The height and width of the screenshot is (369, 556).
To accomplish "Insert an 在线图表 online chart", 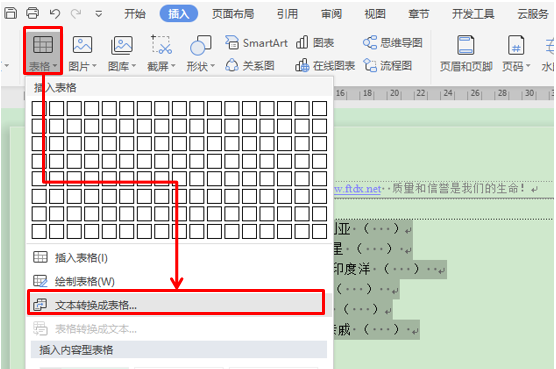I will 325,66.
